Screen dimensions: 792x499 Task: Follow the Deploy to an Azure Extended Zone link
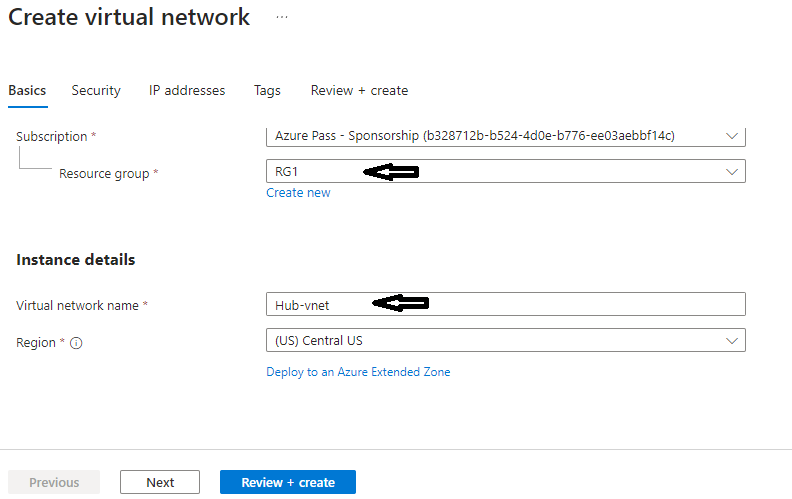coord(358,372)
